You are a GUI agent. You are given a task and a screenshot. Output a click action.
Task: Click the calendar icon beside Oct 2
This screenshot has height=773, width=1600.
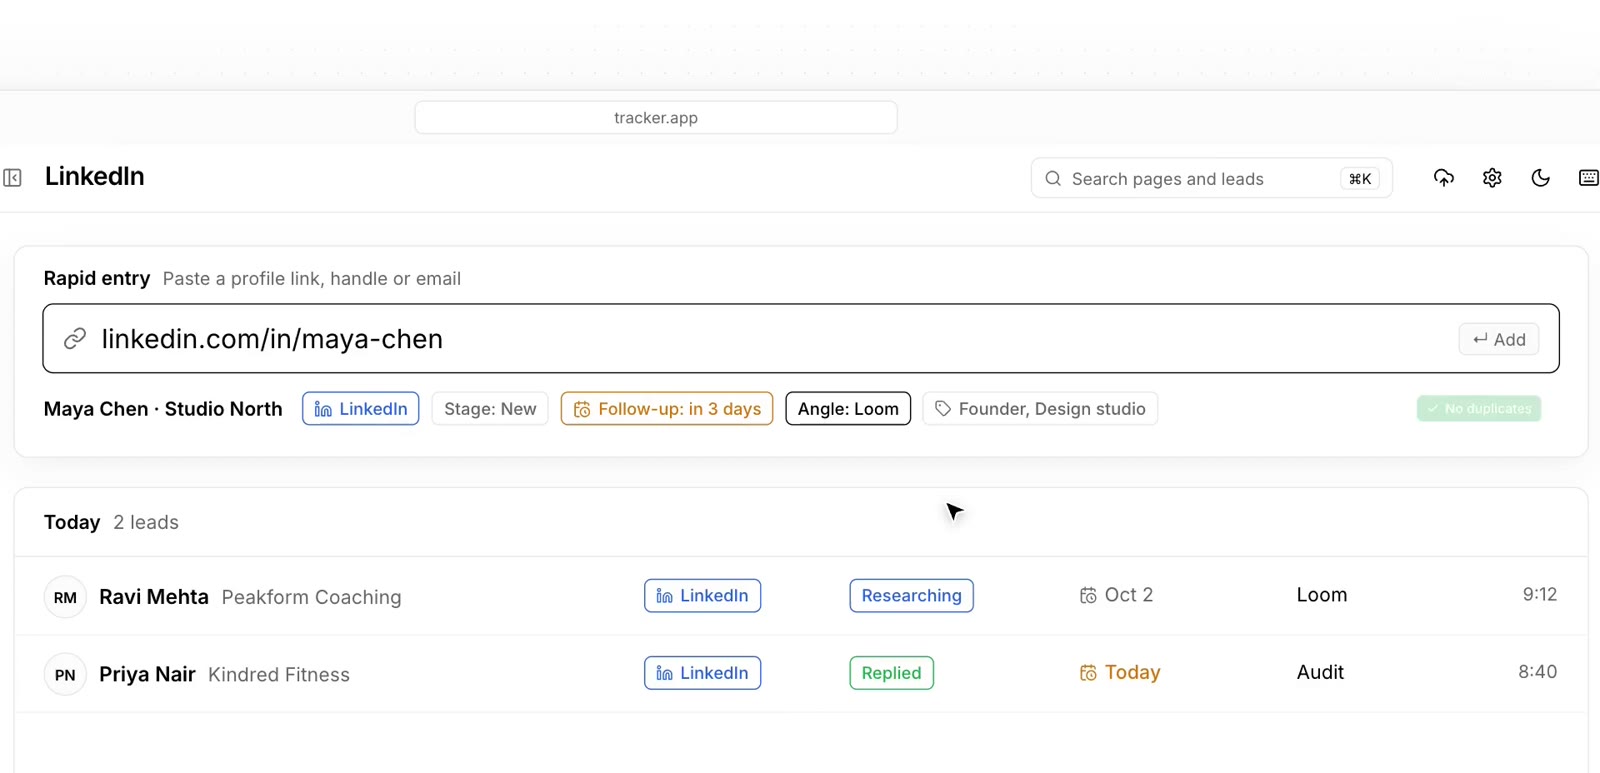point(1088,596)
